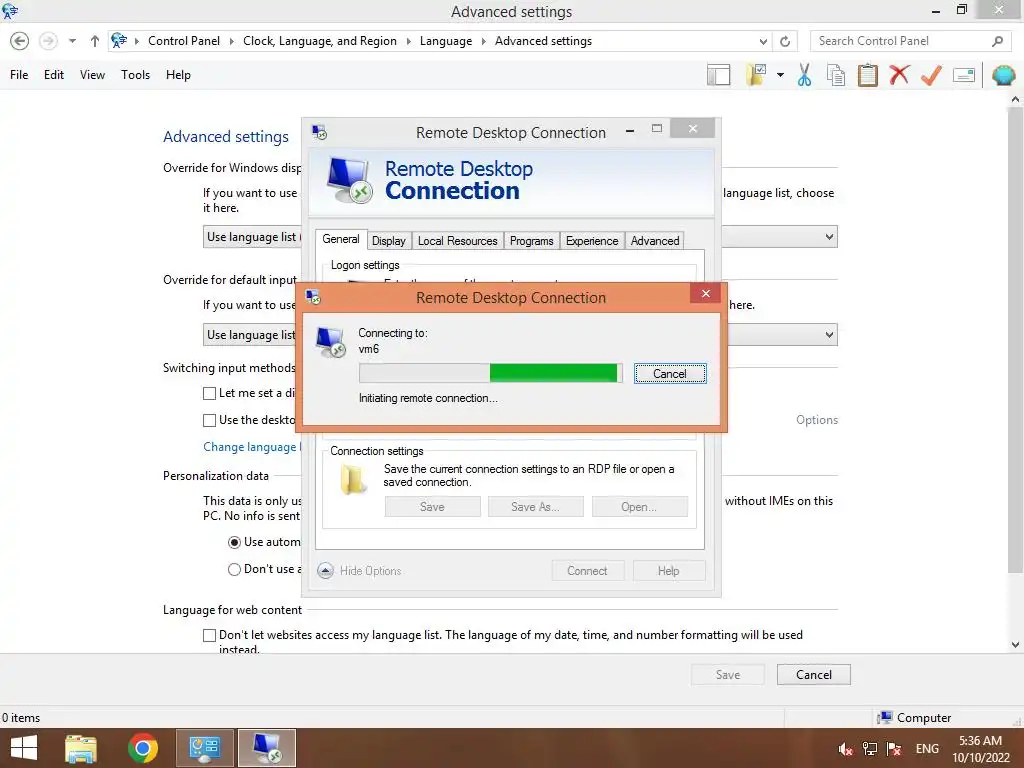Open the Tools menu
The image size is (1024, 768).
click(x=135, y=75)
